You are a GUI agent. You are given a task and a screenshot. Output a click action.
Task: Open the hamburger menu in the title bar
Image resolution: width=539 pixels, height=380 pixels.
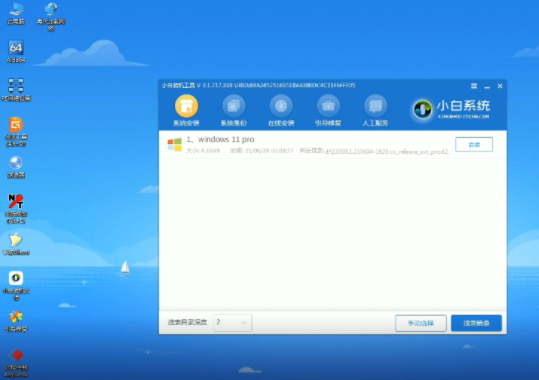pos(474,86)
